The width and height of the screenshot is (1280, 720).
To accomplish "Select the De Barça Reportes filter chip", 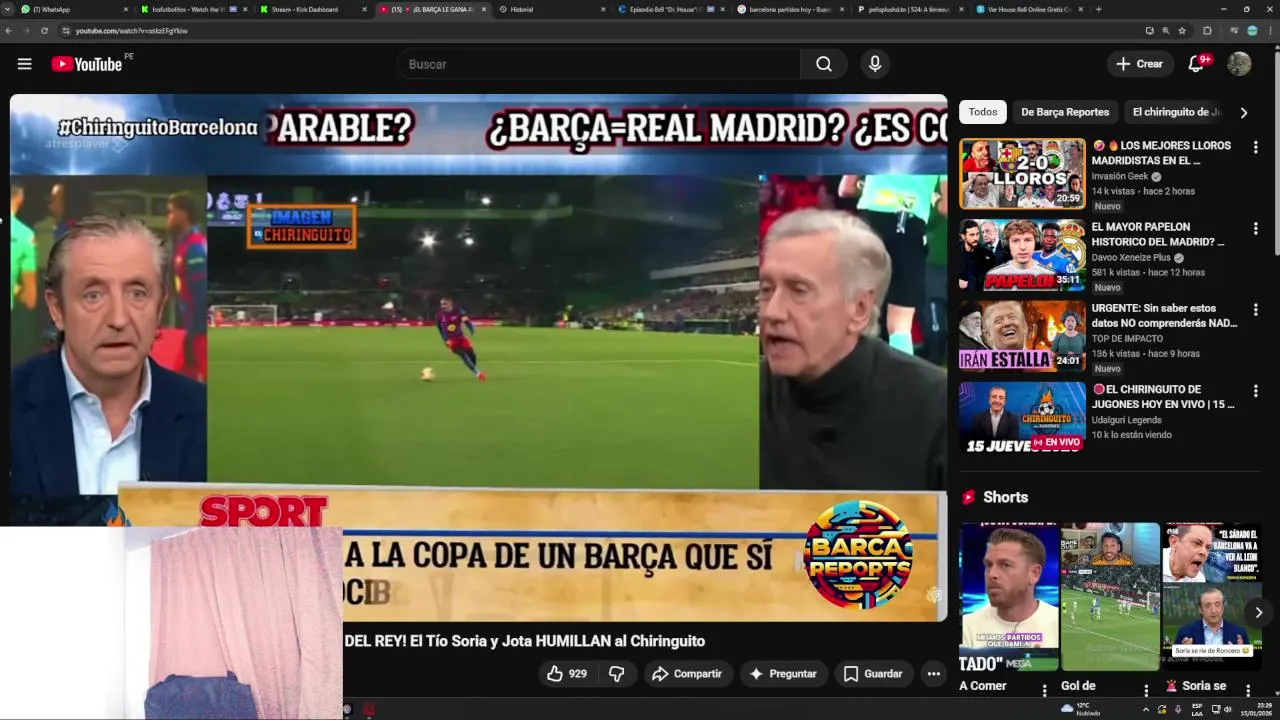I will [1065, 112].
